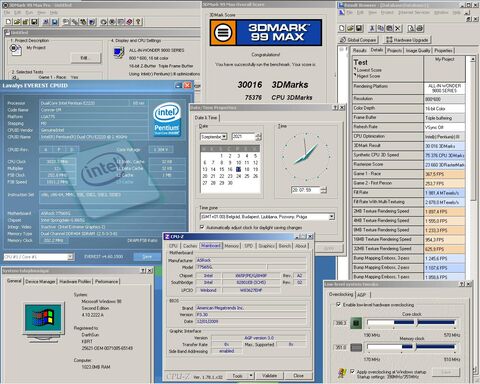
Task: Click Edit... button in Project Description
Action: pyautogui.click(x=86, y=58)
